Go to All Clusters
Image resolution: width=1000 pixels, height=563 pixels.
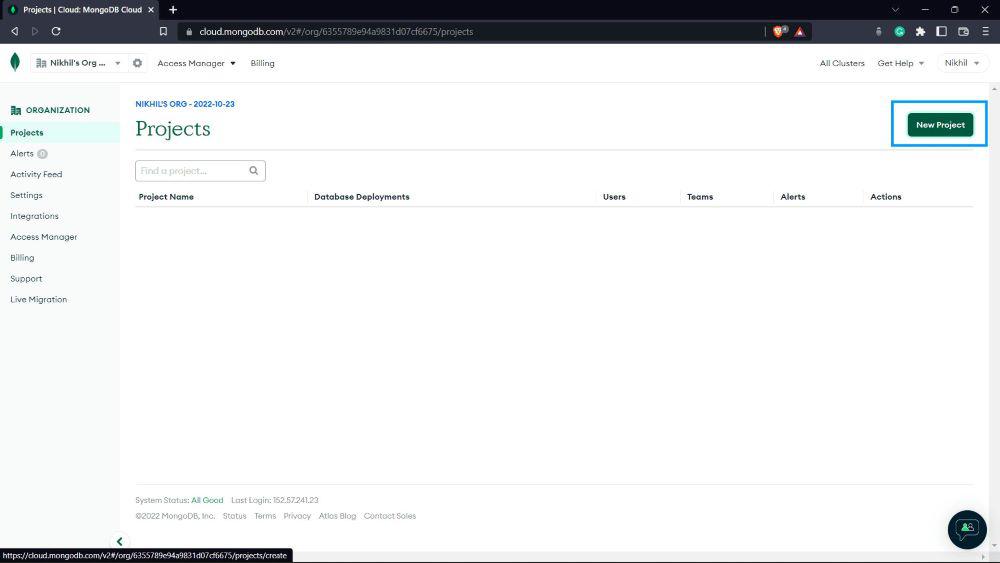tap(842, 63)
